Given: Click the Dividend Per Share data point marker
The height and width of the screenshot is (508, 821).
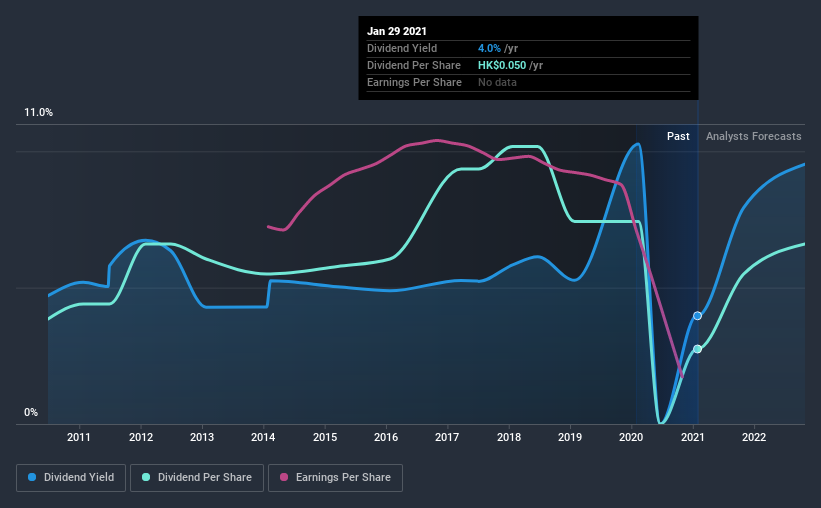Looking at the screenshot, I should tap(697, 349).
